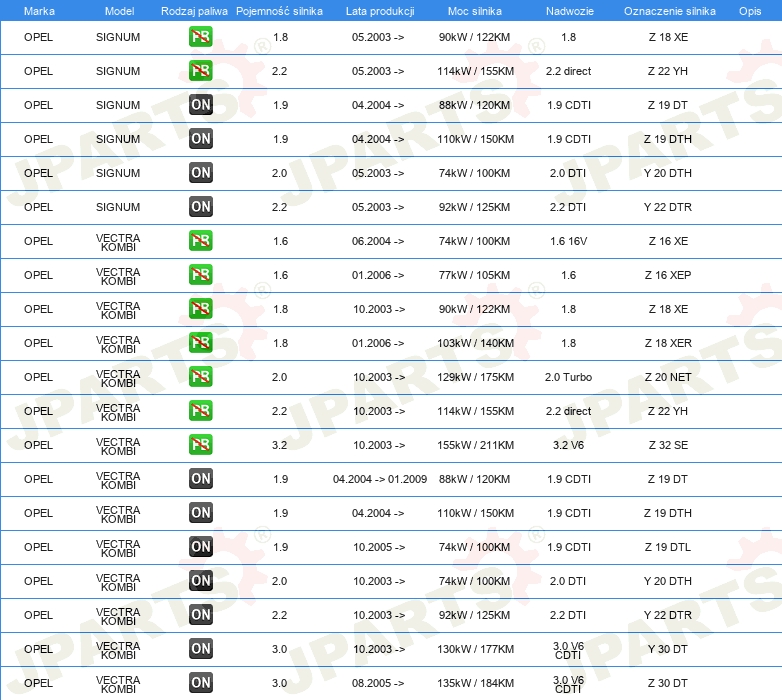Click petrol icon in Vectra Kombi Z 18 XER row
This screenshot has width=782, height=700.
point(200,343)
